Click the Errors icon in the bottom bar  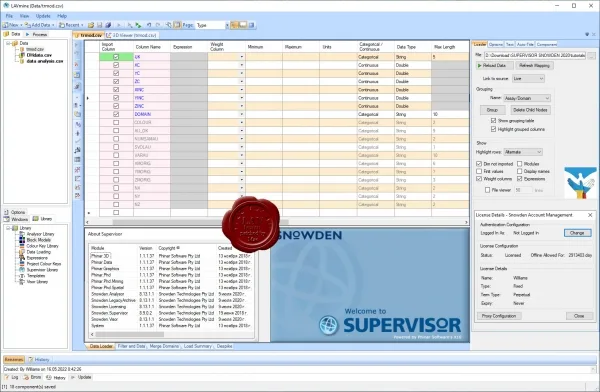click(26, 377)
